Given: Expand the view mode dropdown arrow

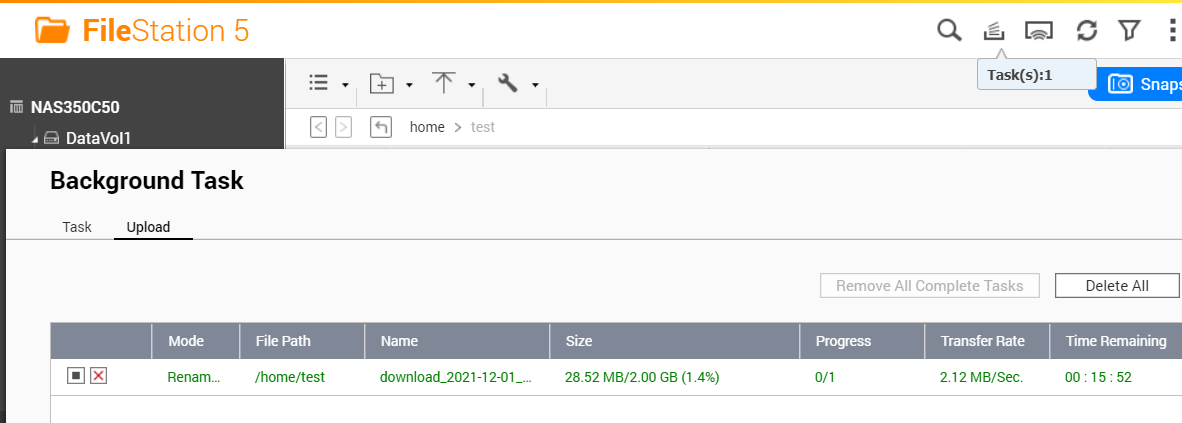Looking at the screenshot, I should click(x=345, y=85).
